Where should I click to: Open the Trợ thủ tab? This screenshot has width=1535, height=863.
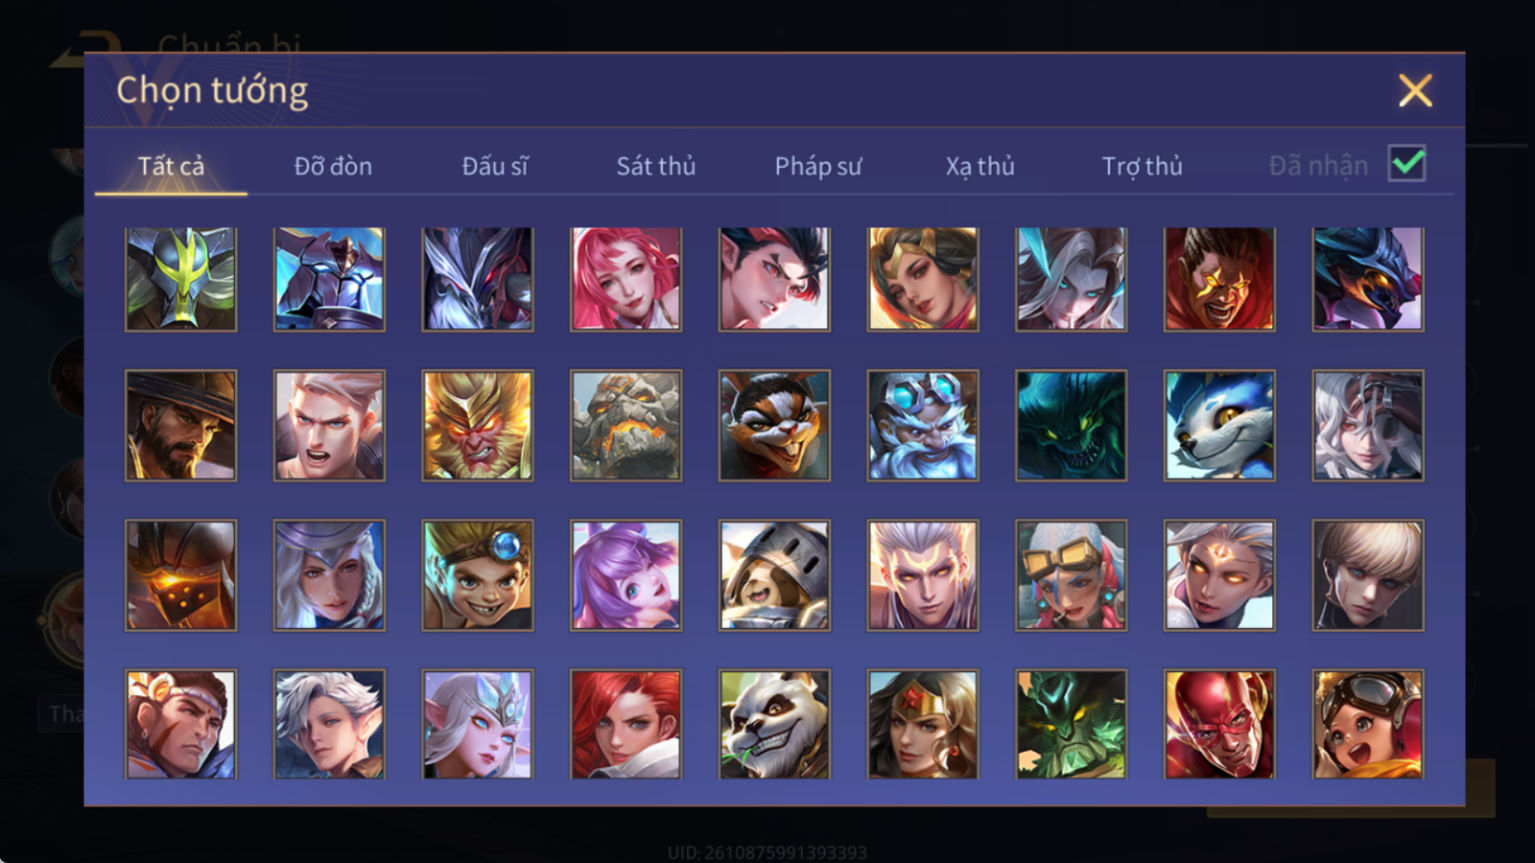tap(1142, 166)
